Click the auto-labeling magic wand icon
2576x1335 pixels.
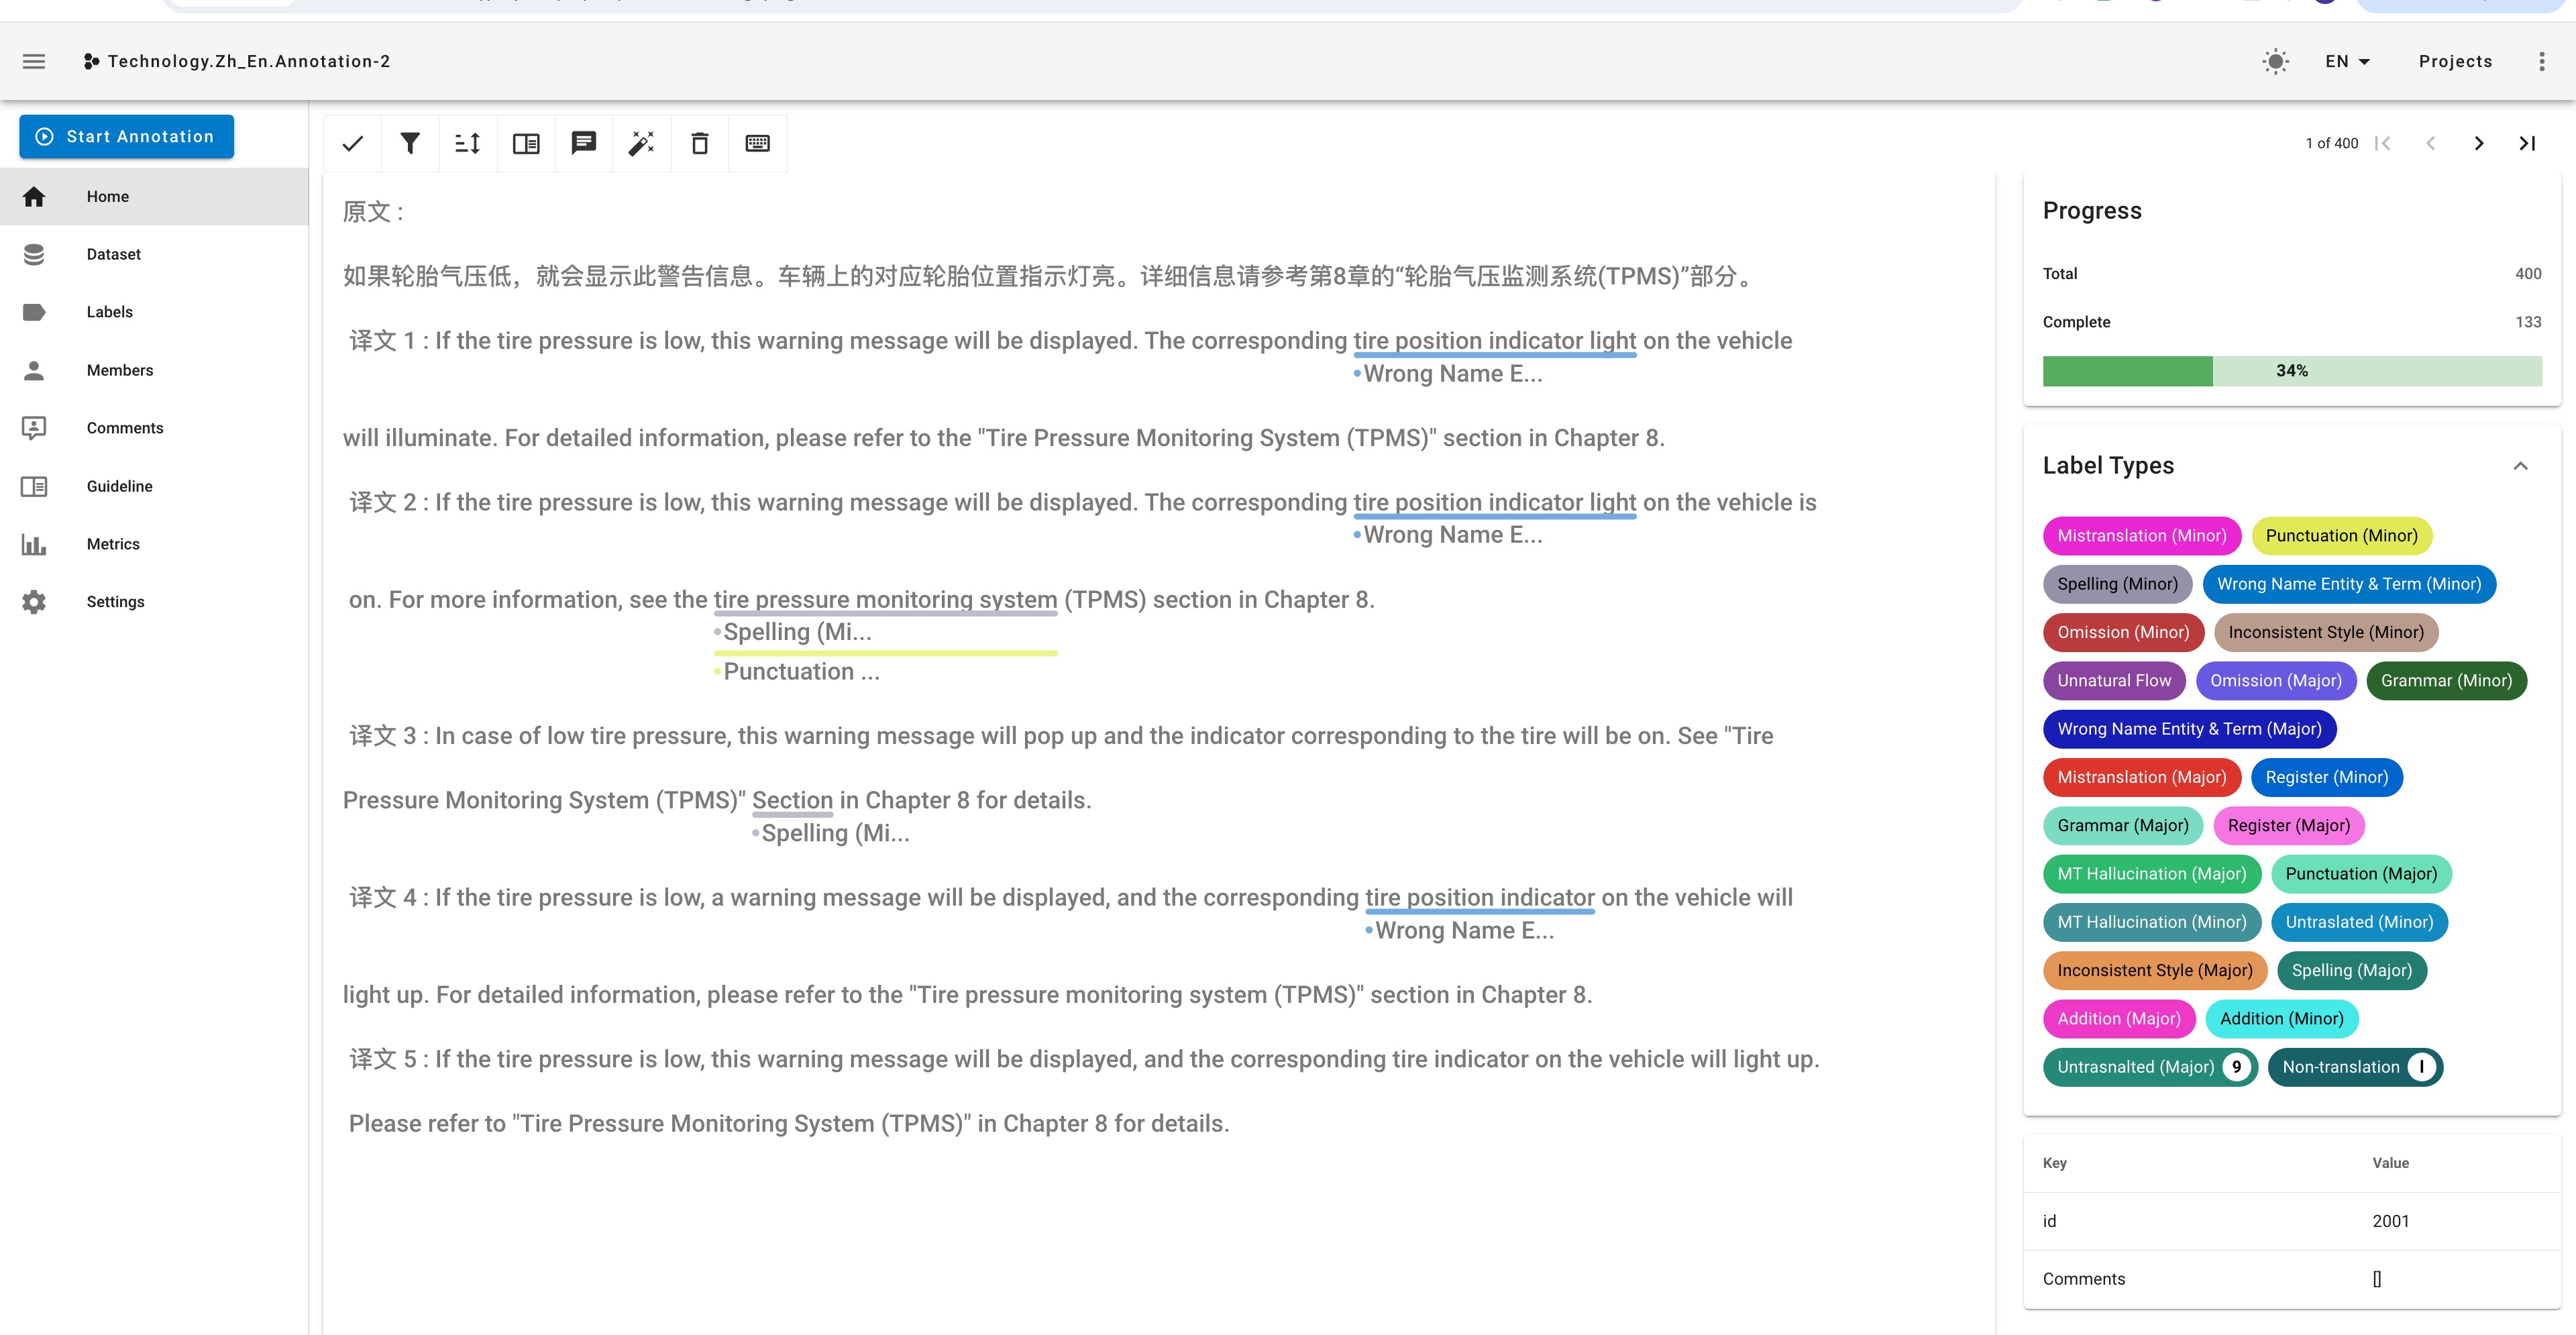click(641, 144)
